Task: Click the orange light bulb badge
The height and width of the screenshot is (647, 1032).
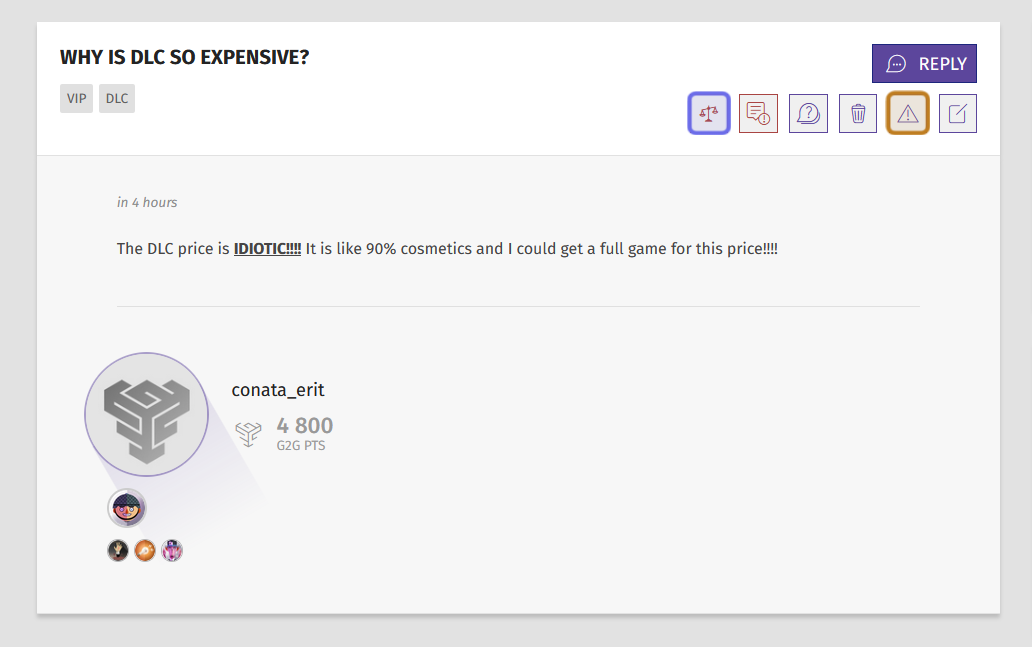Action: (x=145, y=550)
